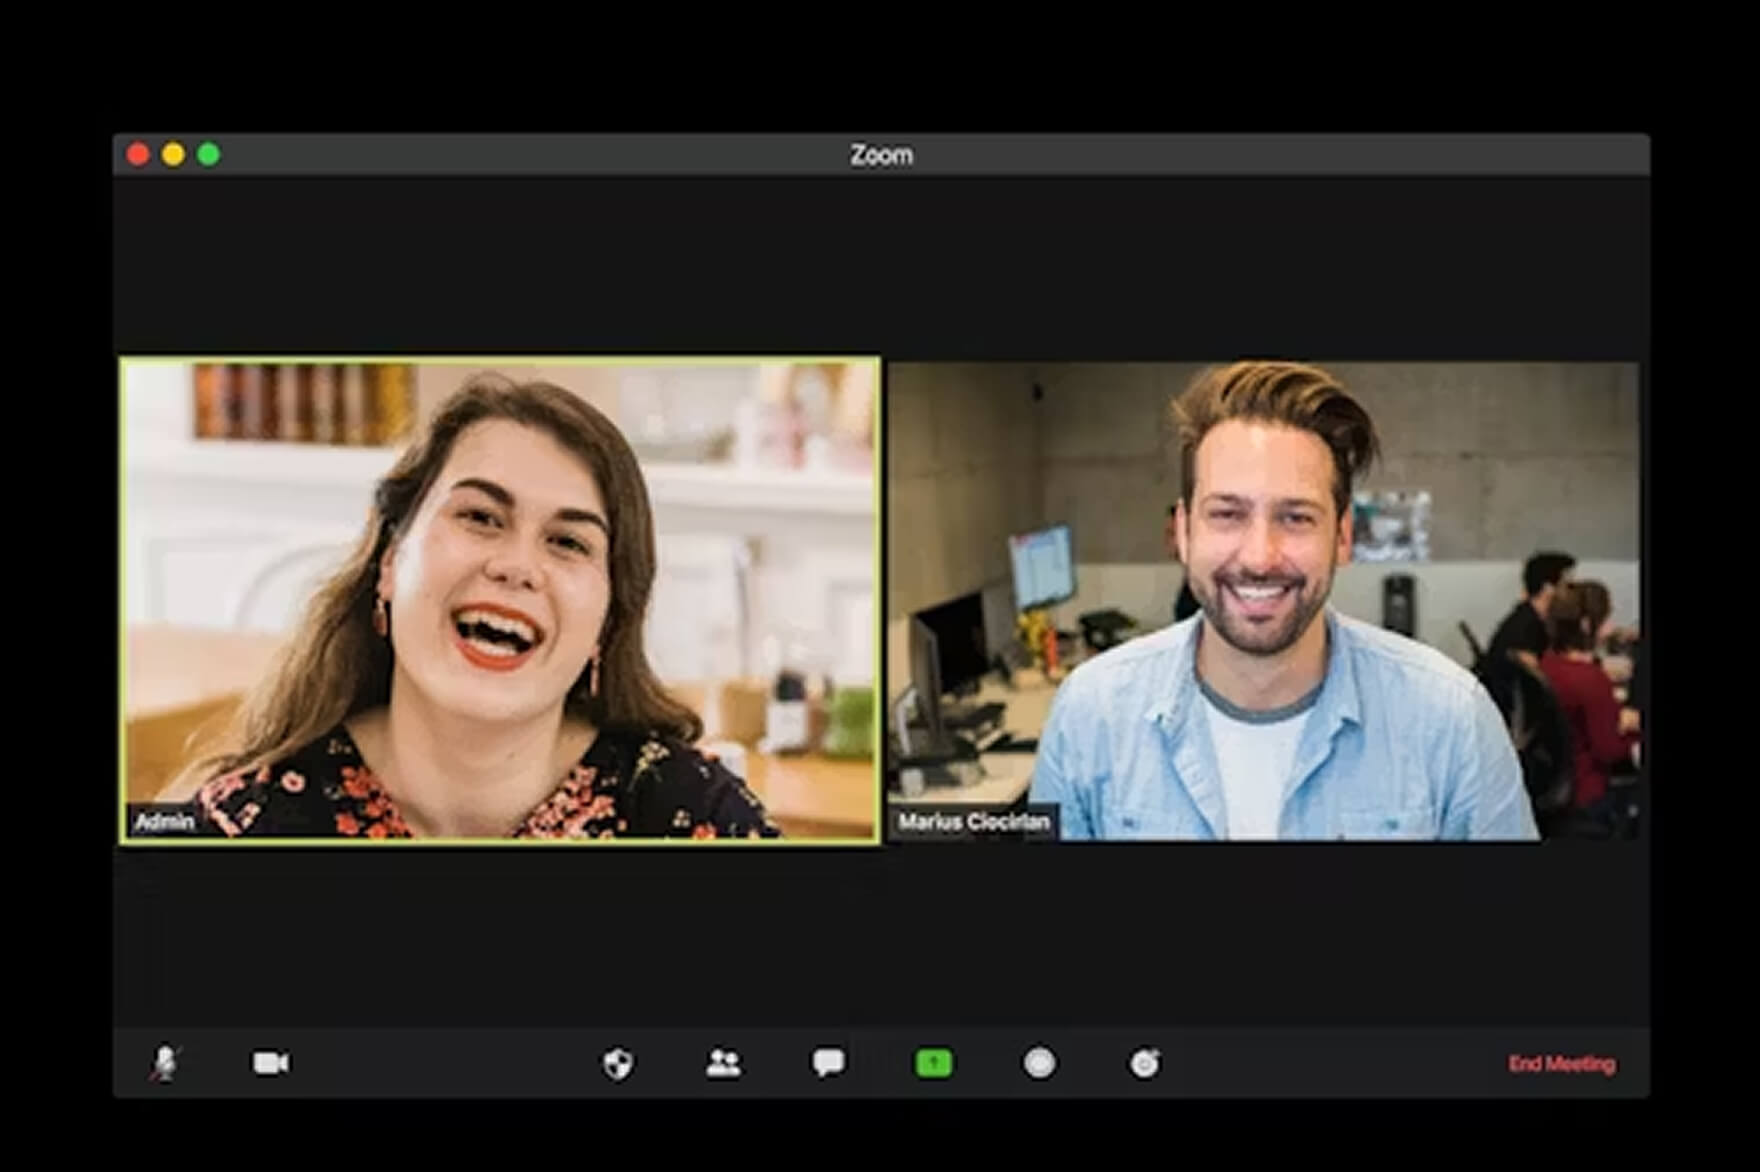1760x1172 pixels.
Task: Click the lit monitor behind Marius
Action: click(x=1040, y=567)
